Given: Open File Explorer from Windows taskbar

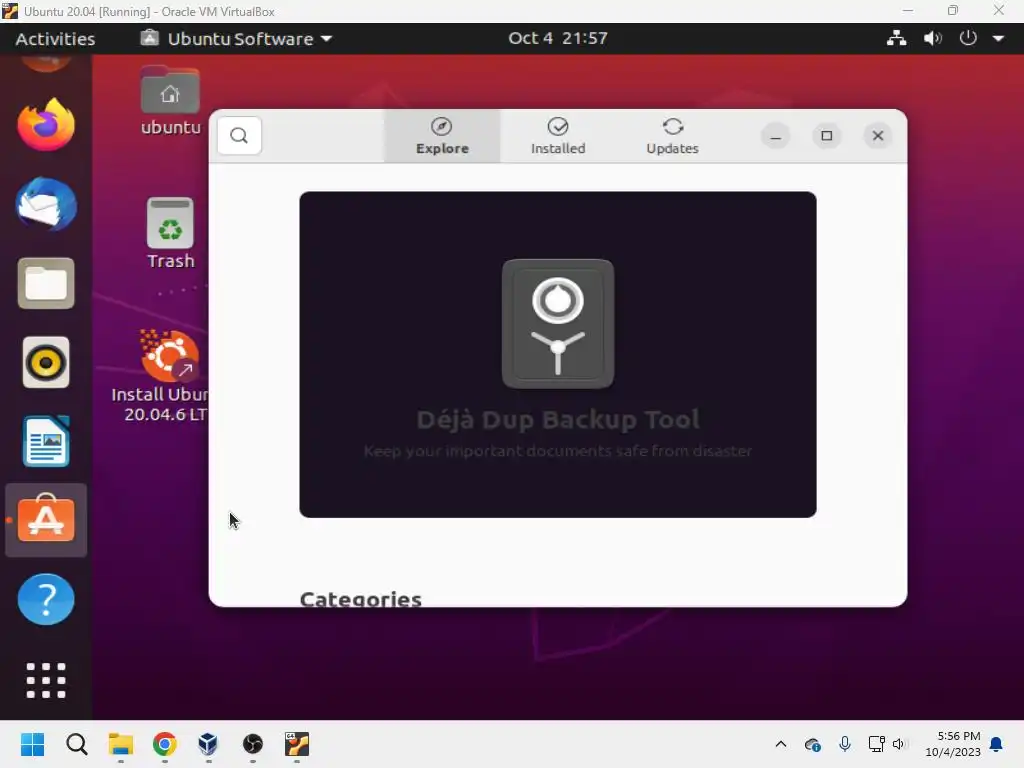Looking at the screenshot, I should tap(121, 744).
